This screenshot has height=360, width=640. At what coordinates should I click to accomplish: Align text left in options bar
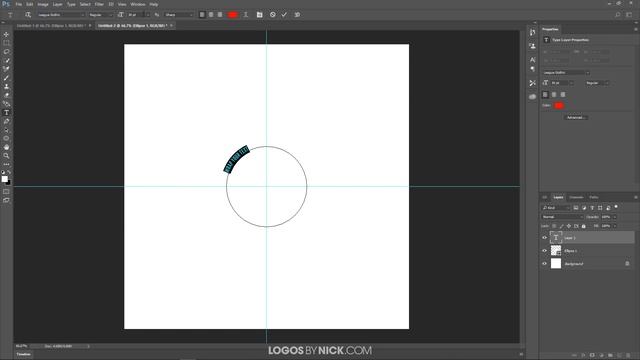point(202,15)
